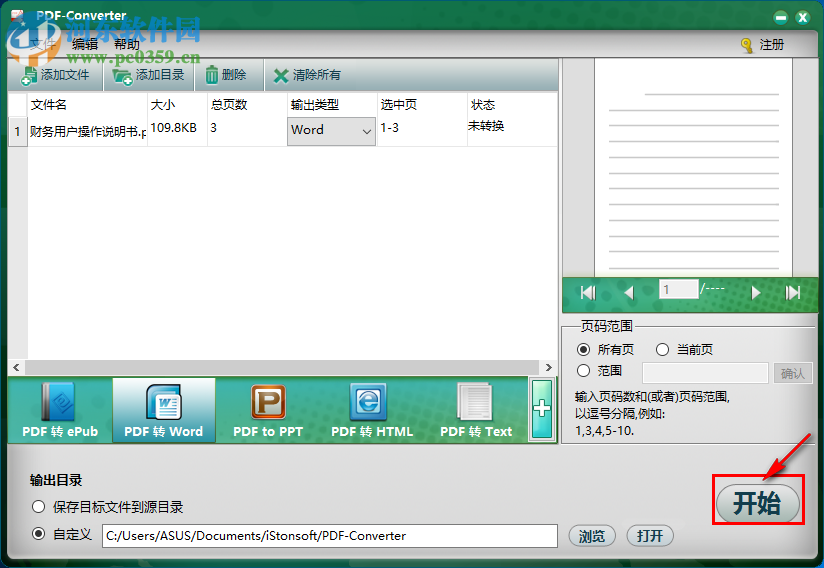Go to next page in preview
Image resolution: width=824 pixels, height=568 pixels.
coord(756,292)
